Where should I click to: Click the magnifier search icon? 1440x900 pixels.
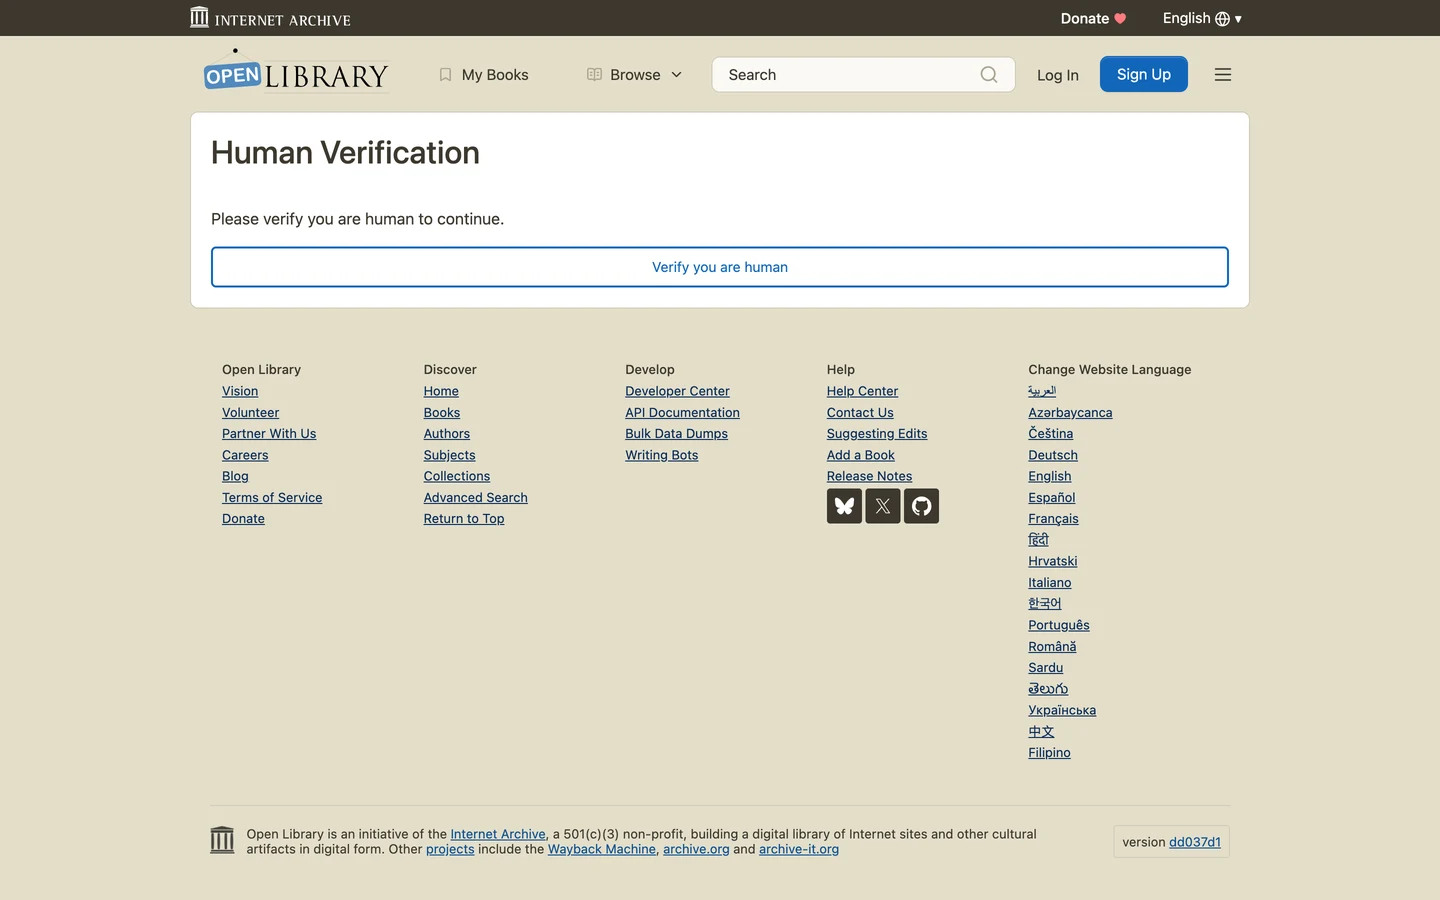pyautogui.click(x=989, y=75)
